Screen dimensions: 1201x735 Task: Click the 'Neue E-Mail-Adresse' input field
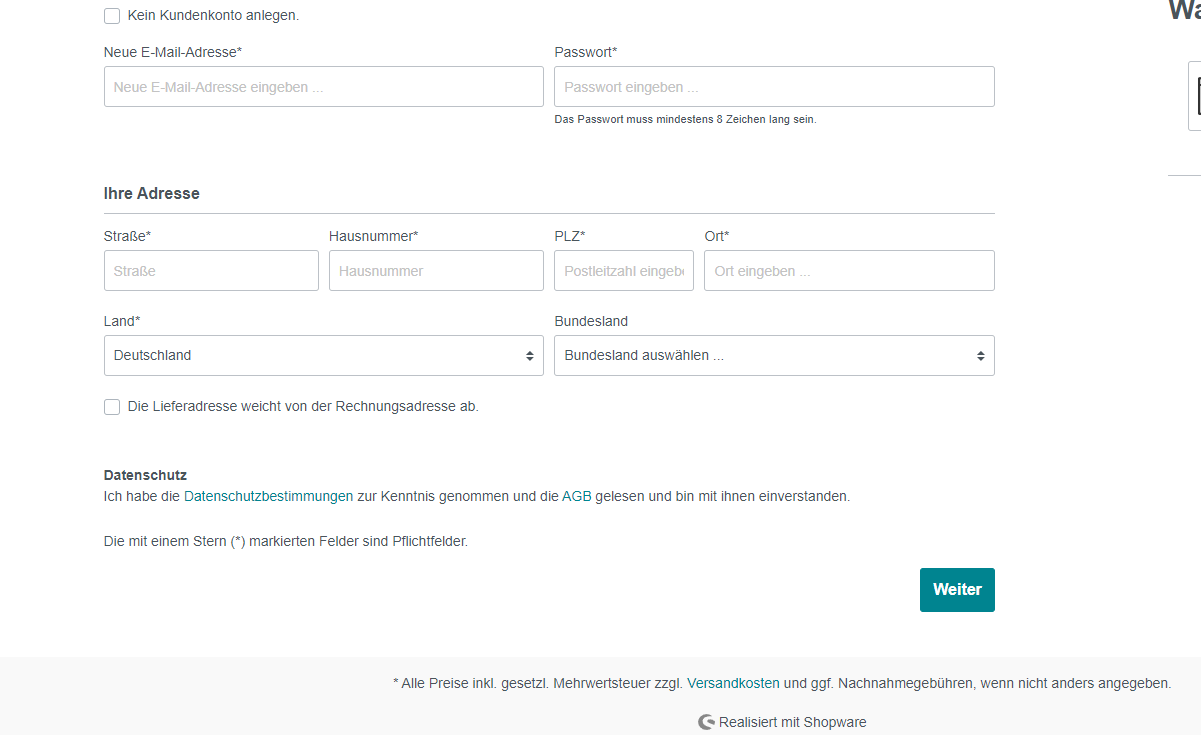323,86
